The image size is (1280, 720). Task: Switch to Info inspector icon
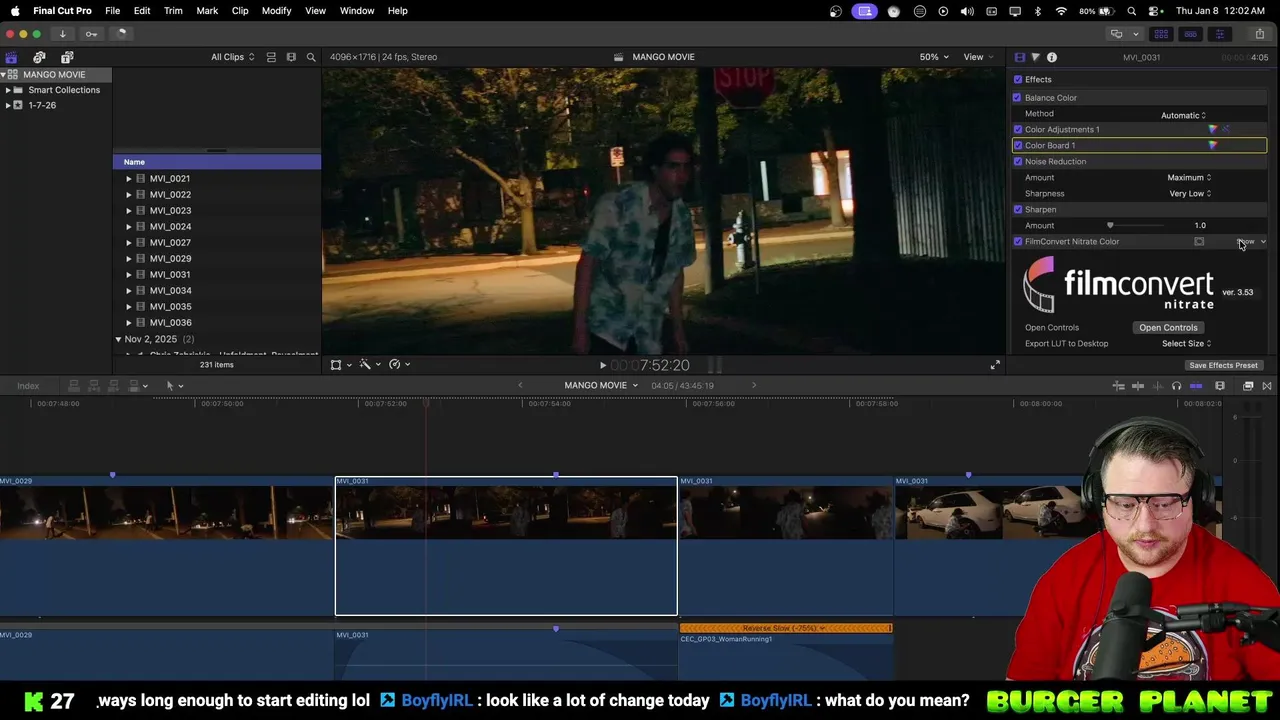(x=1051, y=57)
